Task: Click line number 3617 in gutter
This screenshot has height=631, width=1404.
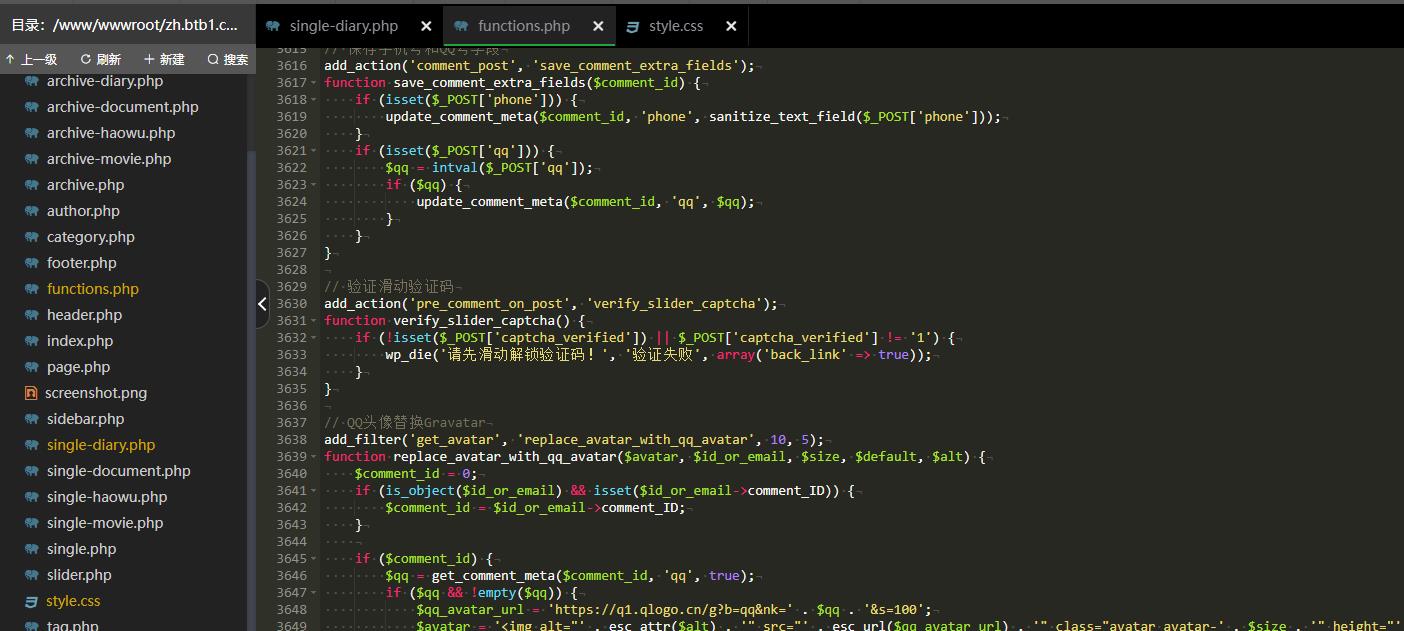Action: pos(291,82)
